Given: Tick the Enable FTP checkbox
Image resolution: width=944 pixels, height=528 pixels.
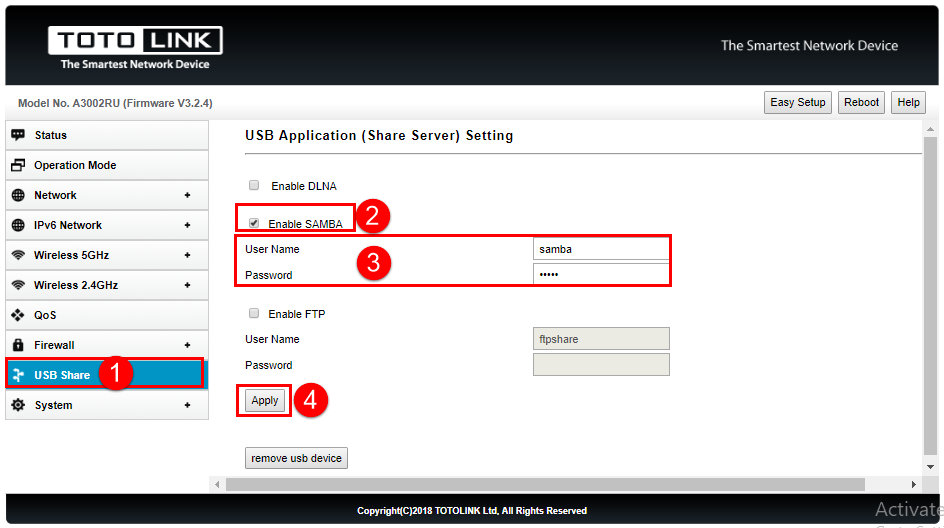Looking at the screenshot, I should coord(254,313).
